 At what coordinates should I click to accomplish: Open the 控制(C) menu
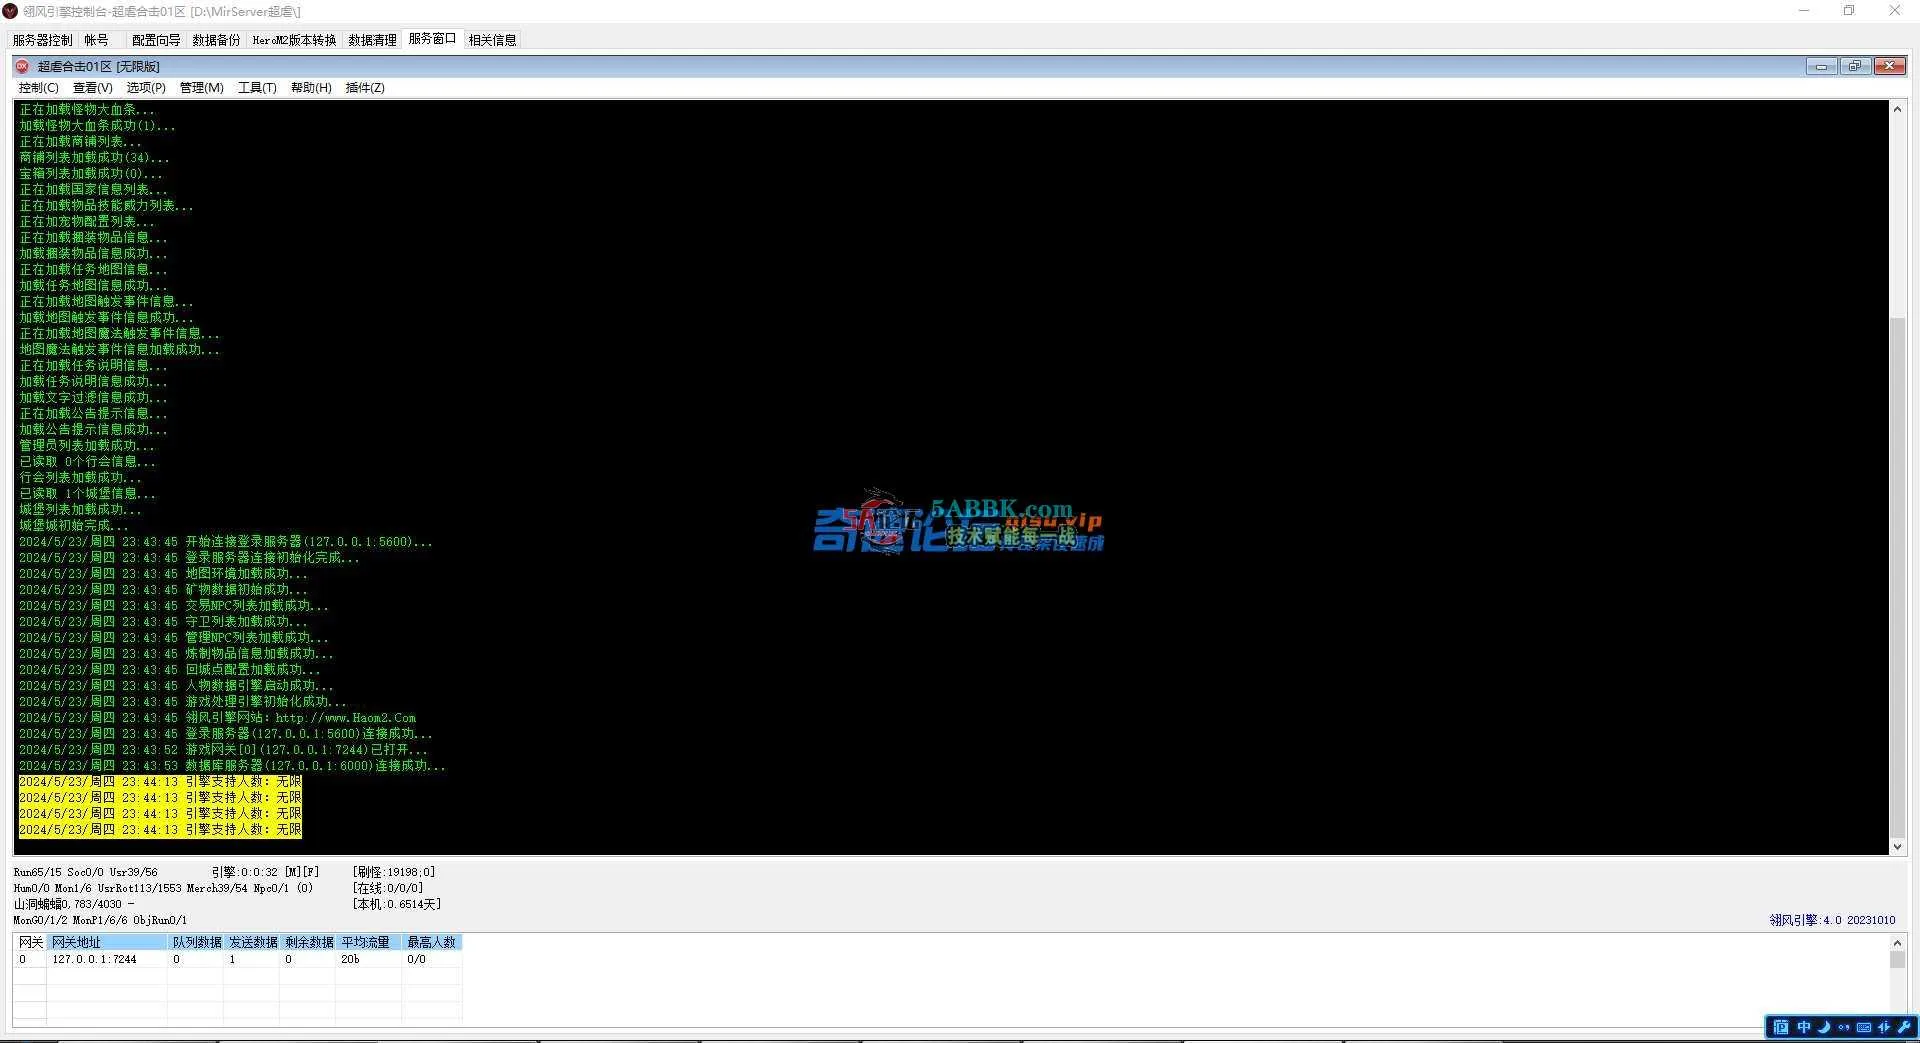(x=38, y=88)
